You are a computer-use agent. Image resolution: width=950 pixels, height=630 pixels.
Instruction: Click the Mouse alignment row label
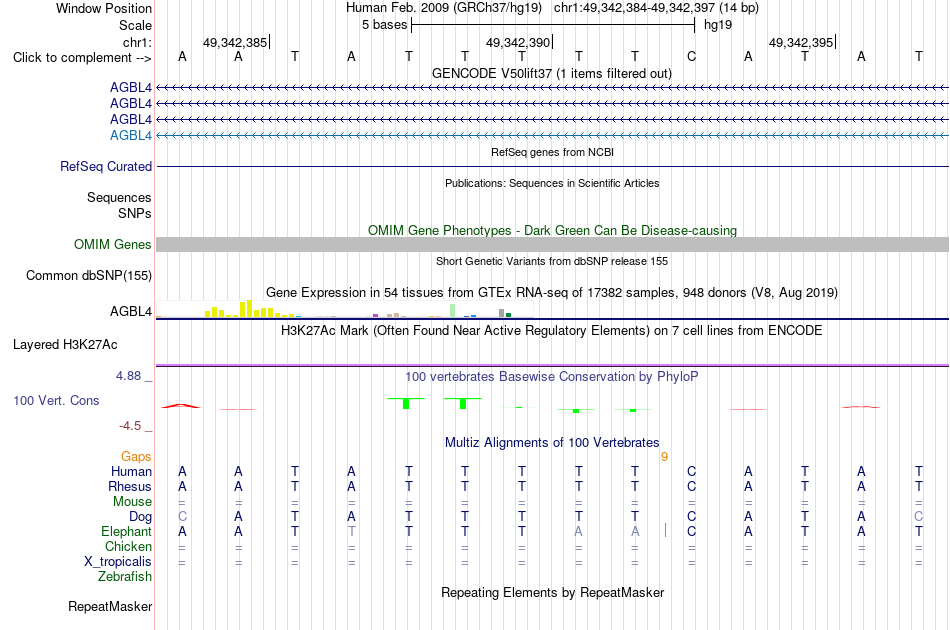pyautogui.click(x=132, y=502)
